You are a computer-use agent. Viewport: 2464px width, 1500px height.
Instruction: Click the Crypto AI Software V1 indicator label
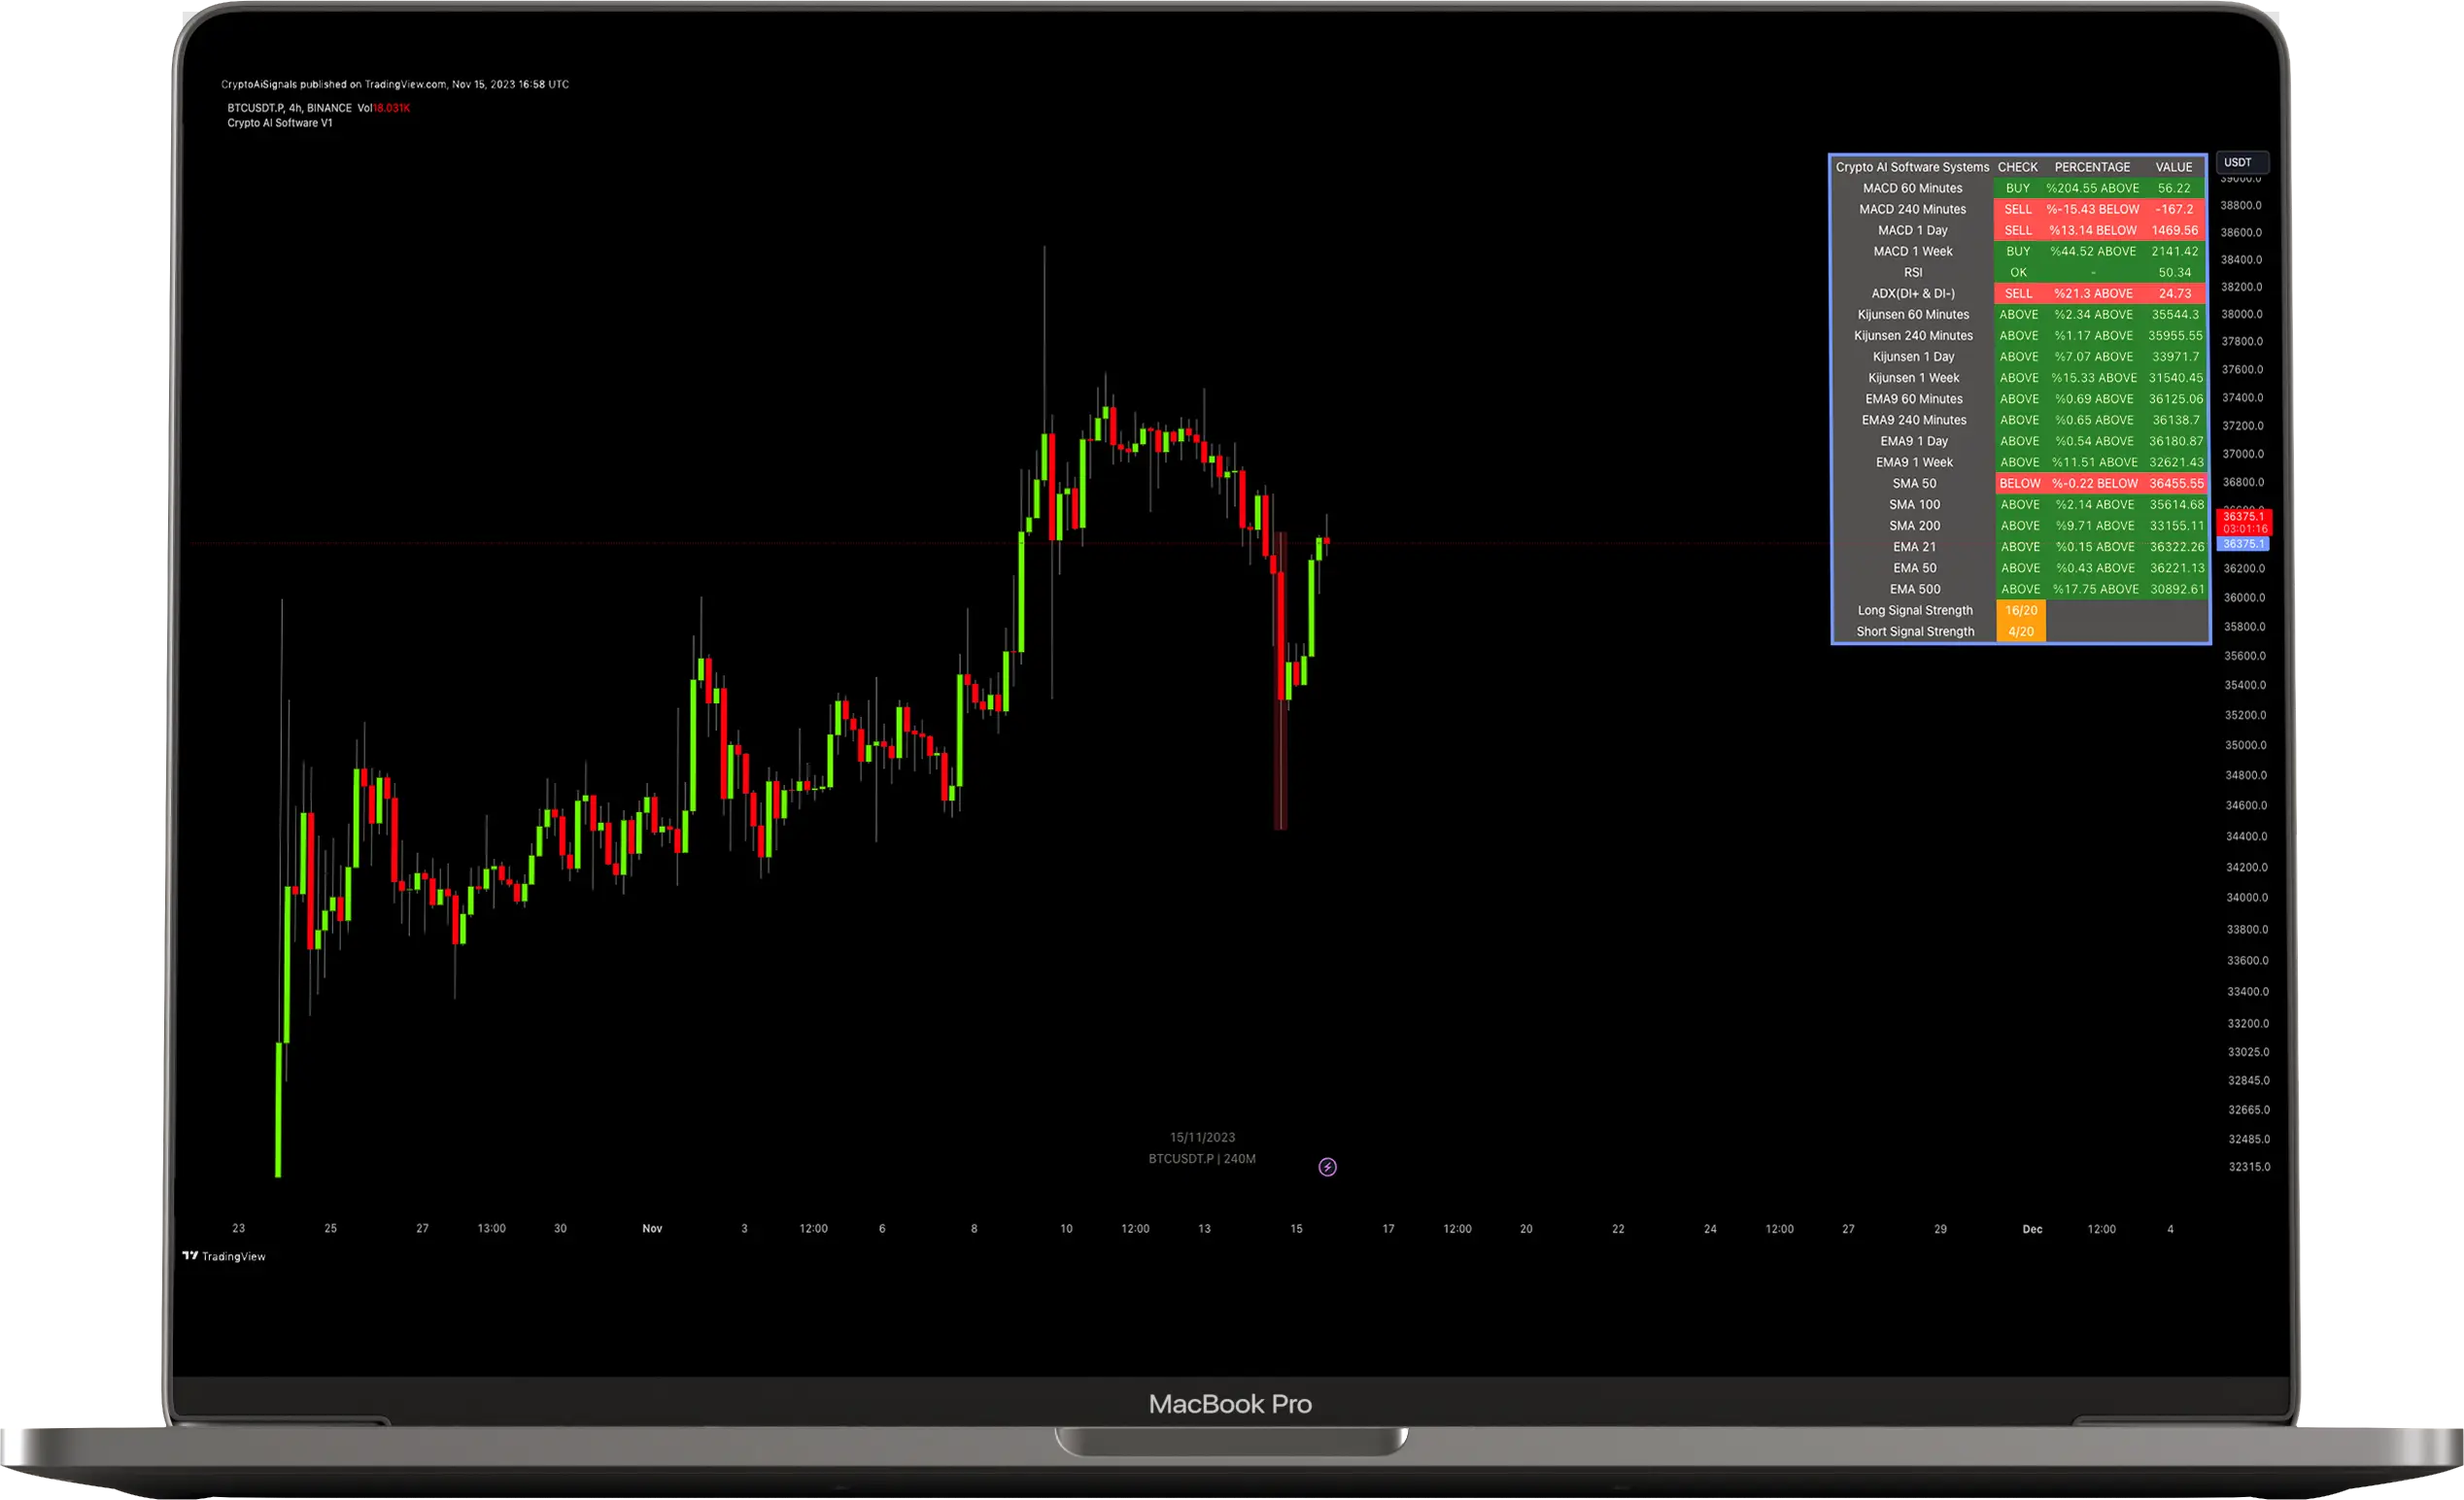coord(280,123)
